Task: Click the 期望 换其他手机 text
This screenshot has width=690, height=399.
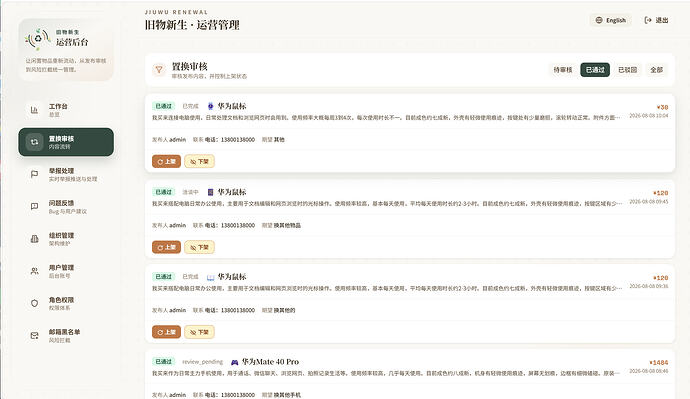Action: [281, 395]
